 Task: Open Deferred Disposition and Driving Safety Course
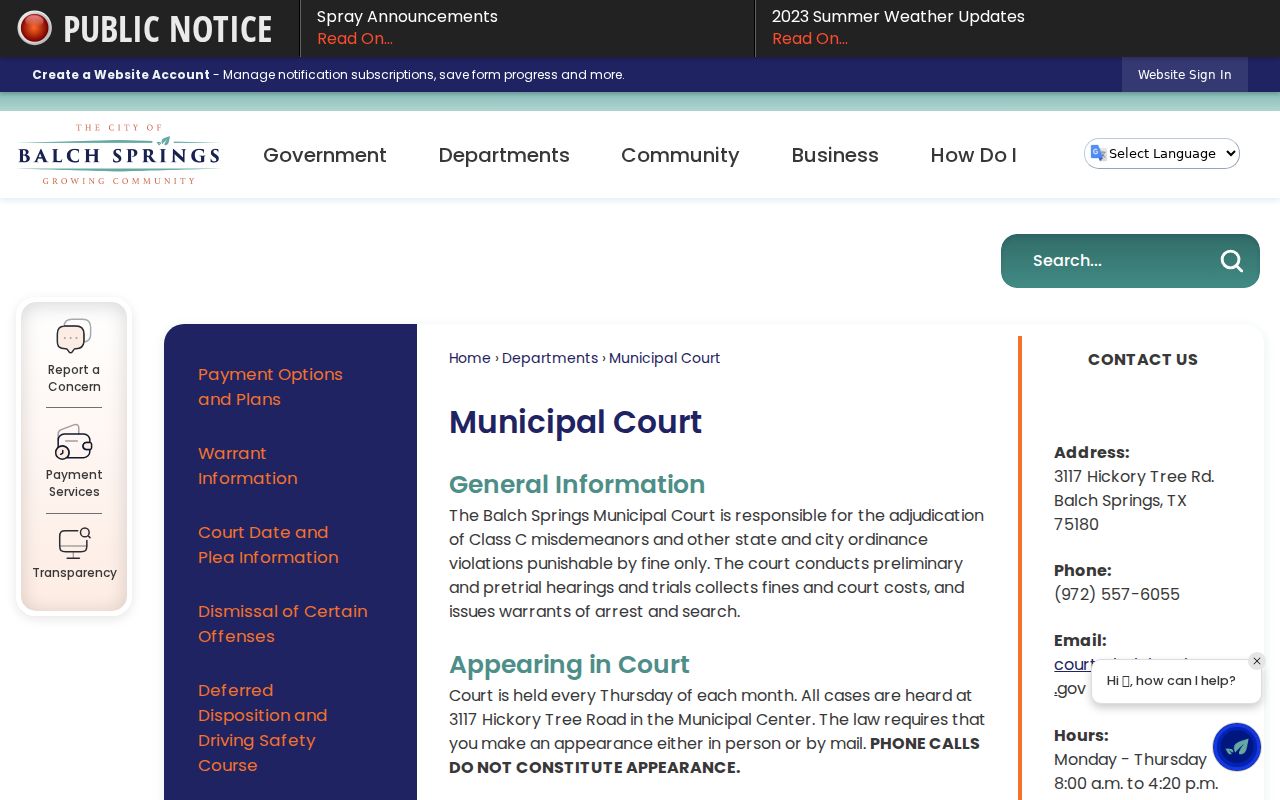tap(263, 728)
